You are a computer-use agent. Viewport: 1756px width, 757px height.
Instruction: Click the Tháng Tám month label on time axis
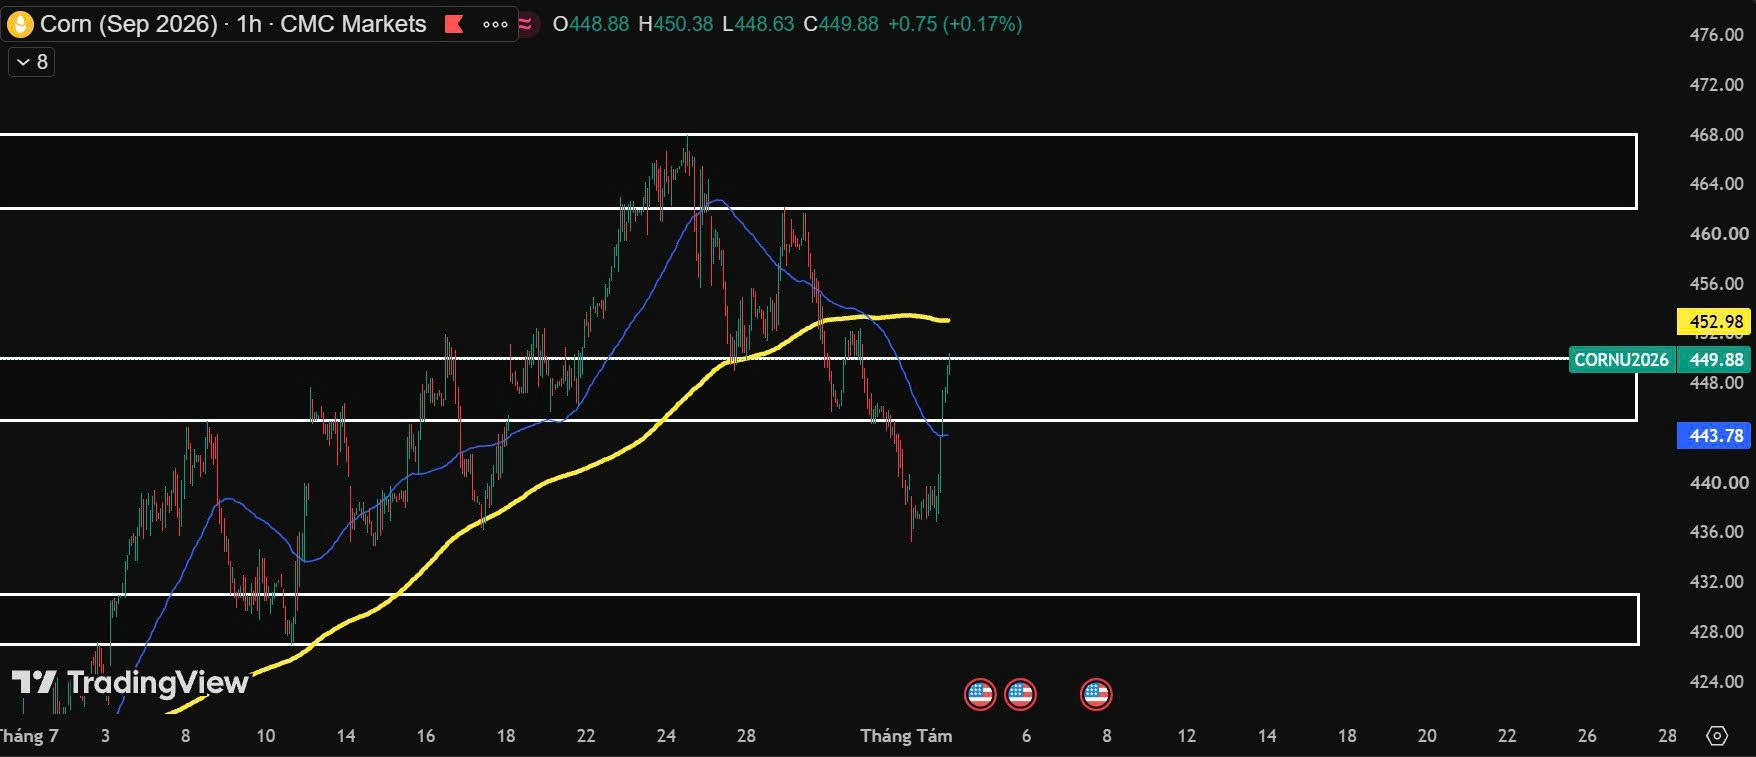point(906,736)
